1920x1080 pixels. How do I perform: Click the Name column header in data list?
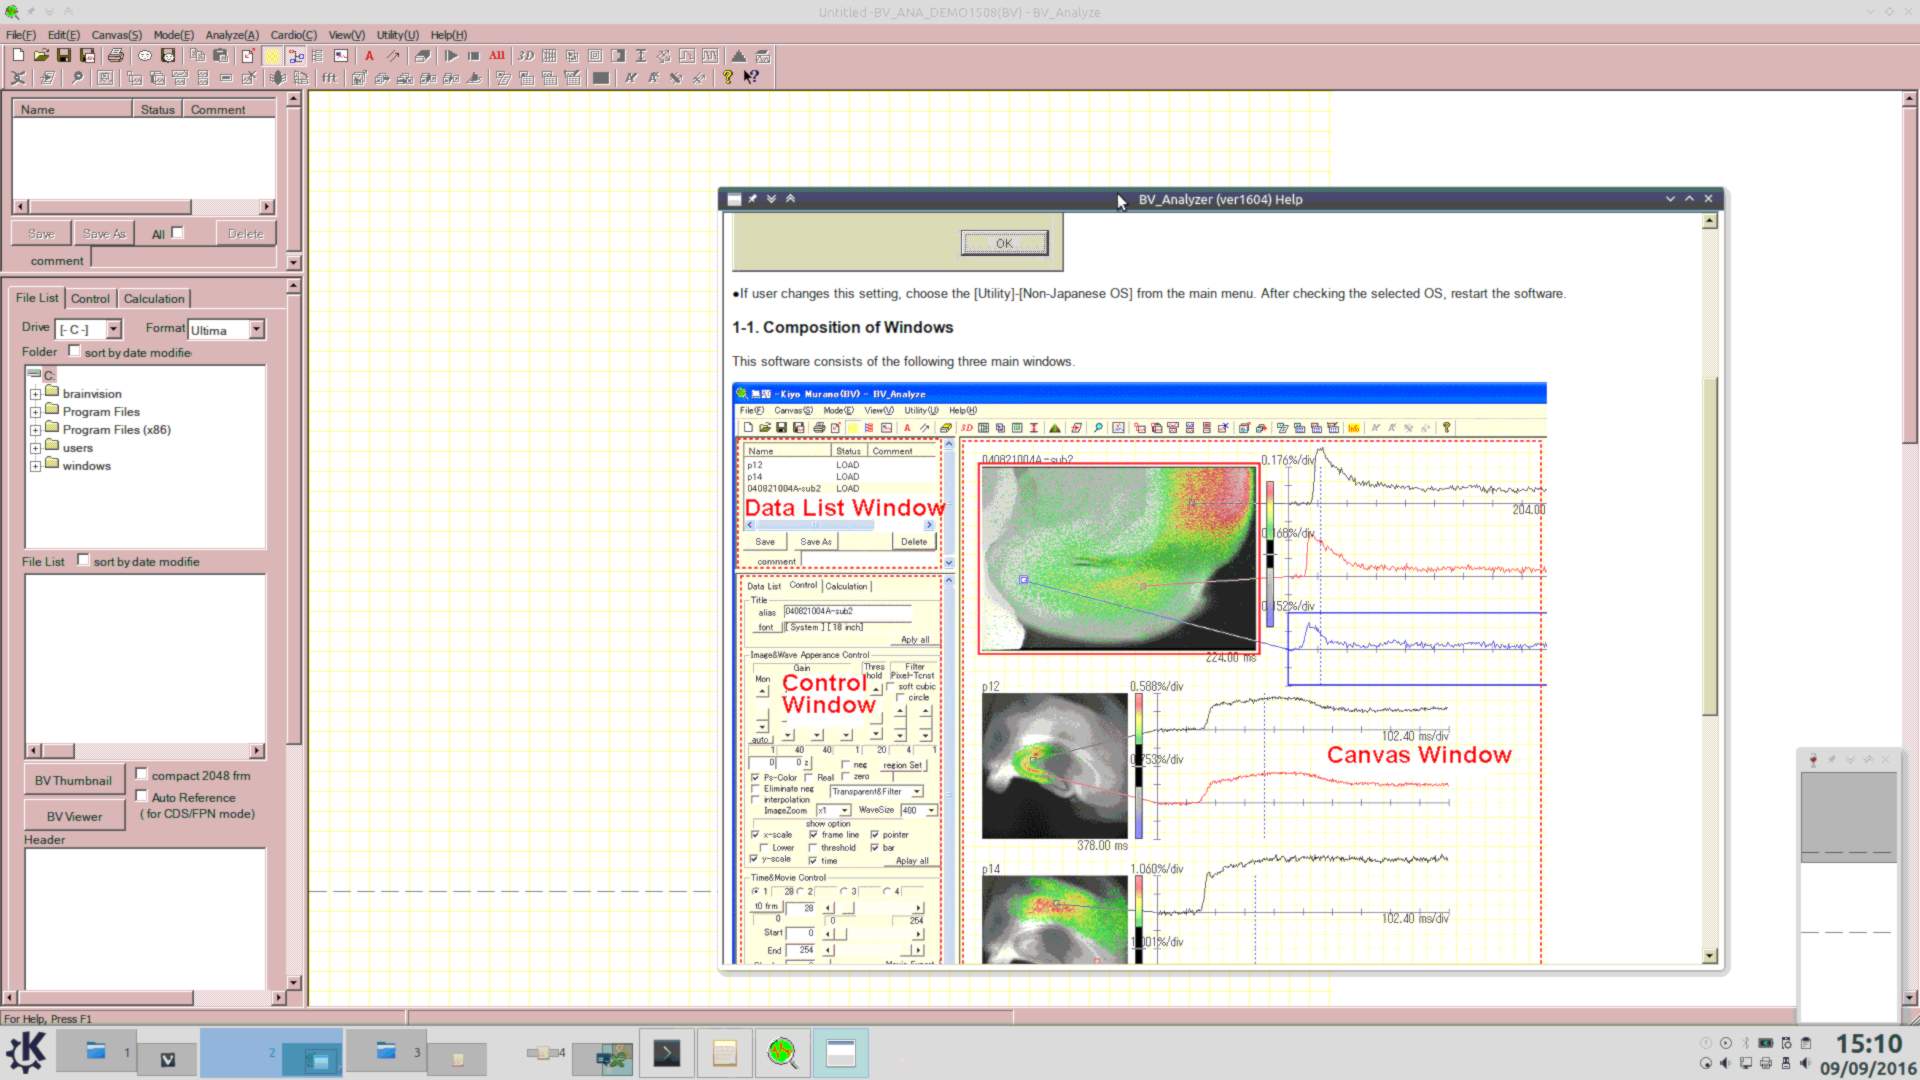click(x=72, y=109)
